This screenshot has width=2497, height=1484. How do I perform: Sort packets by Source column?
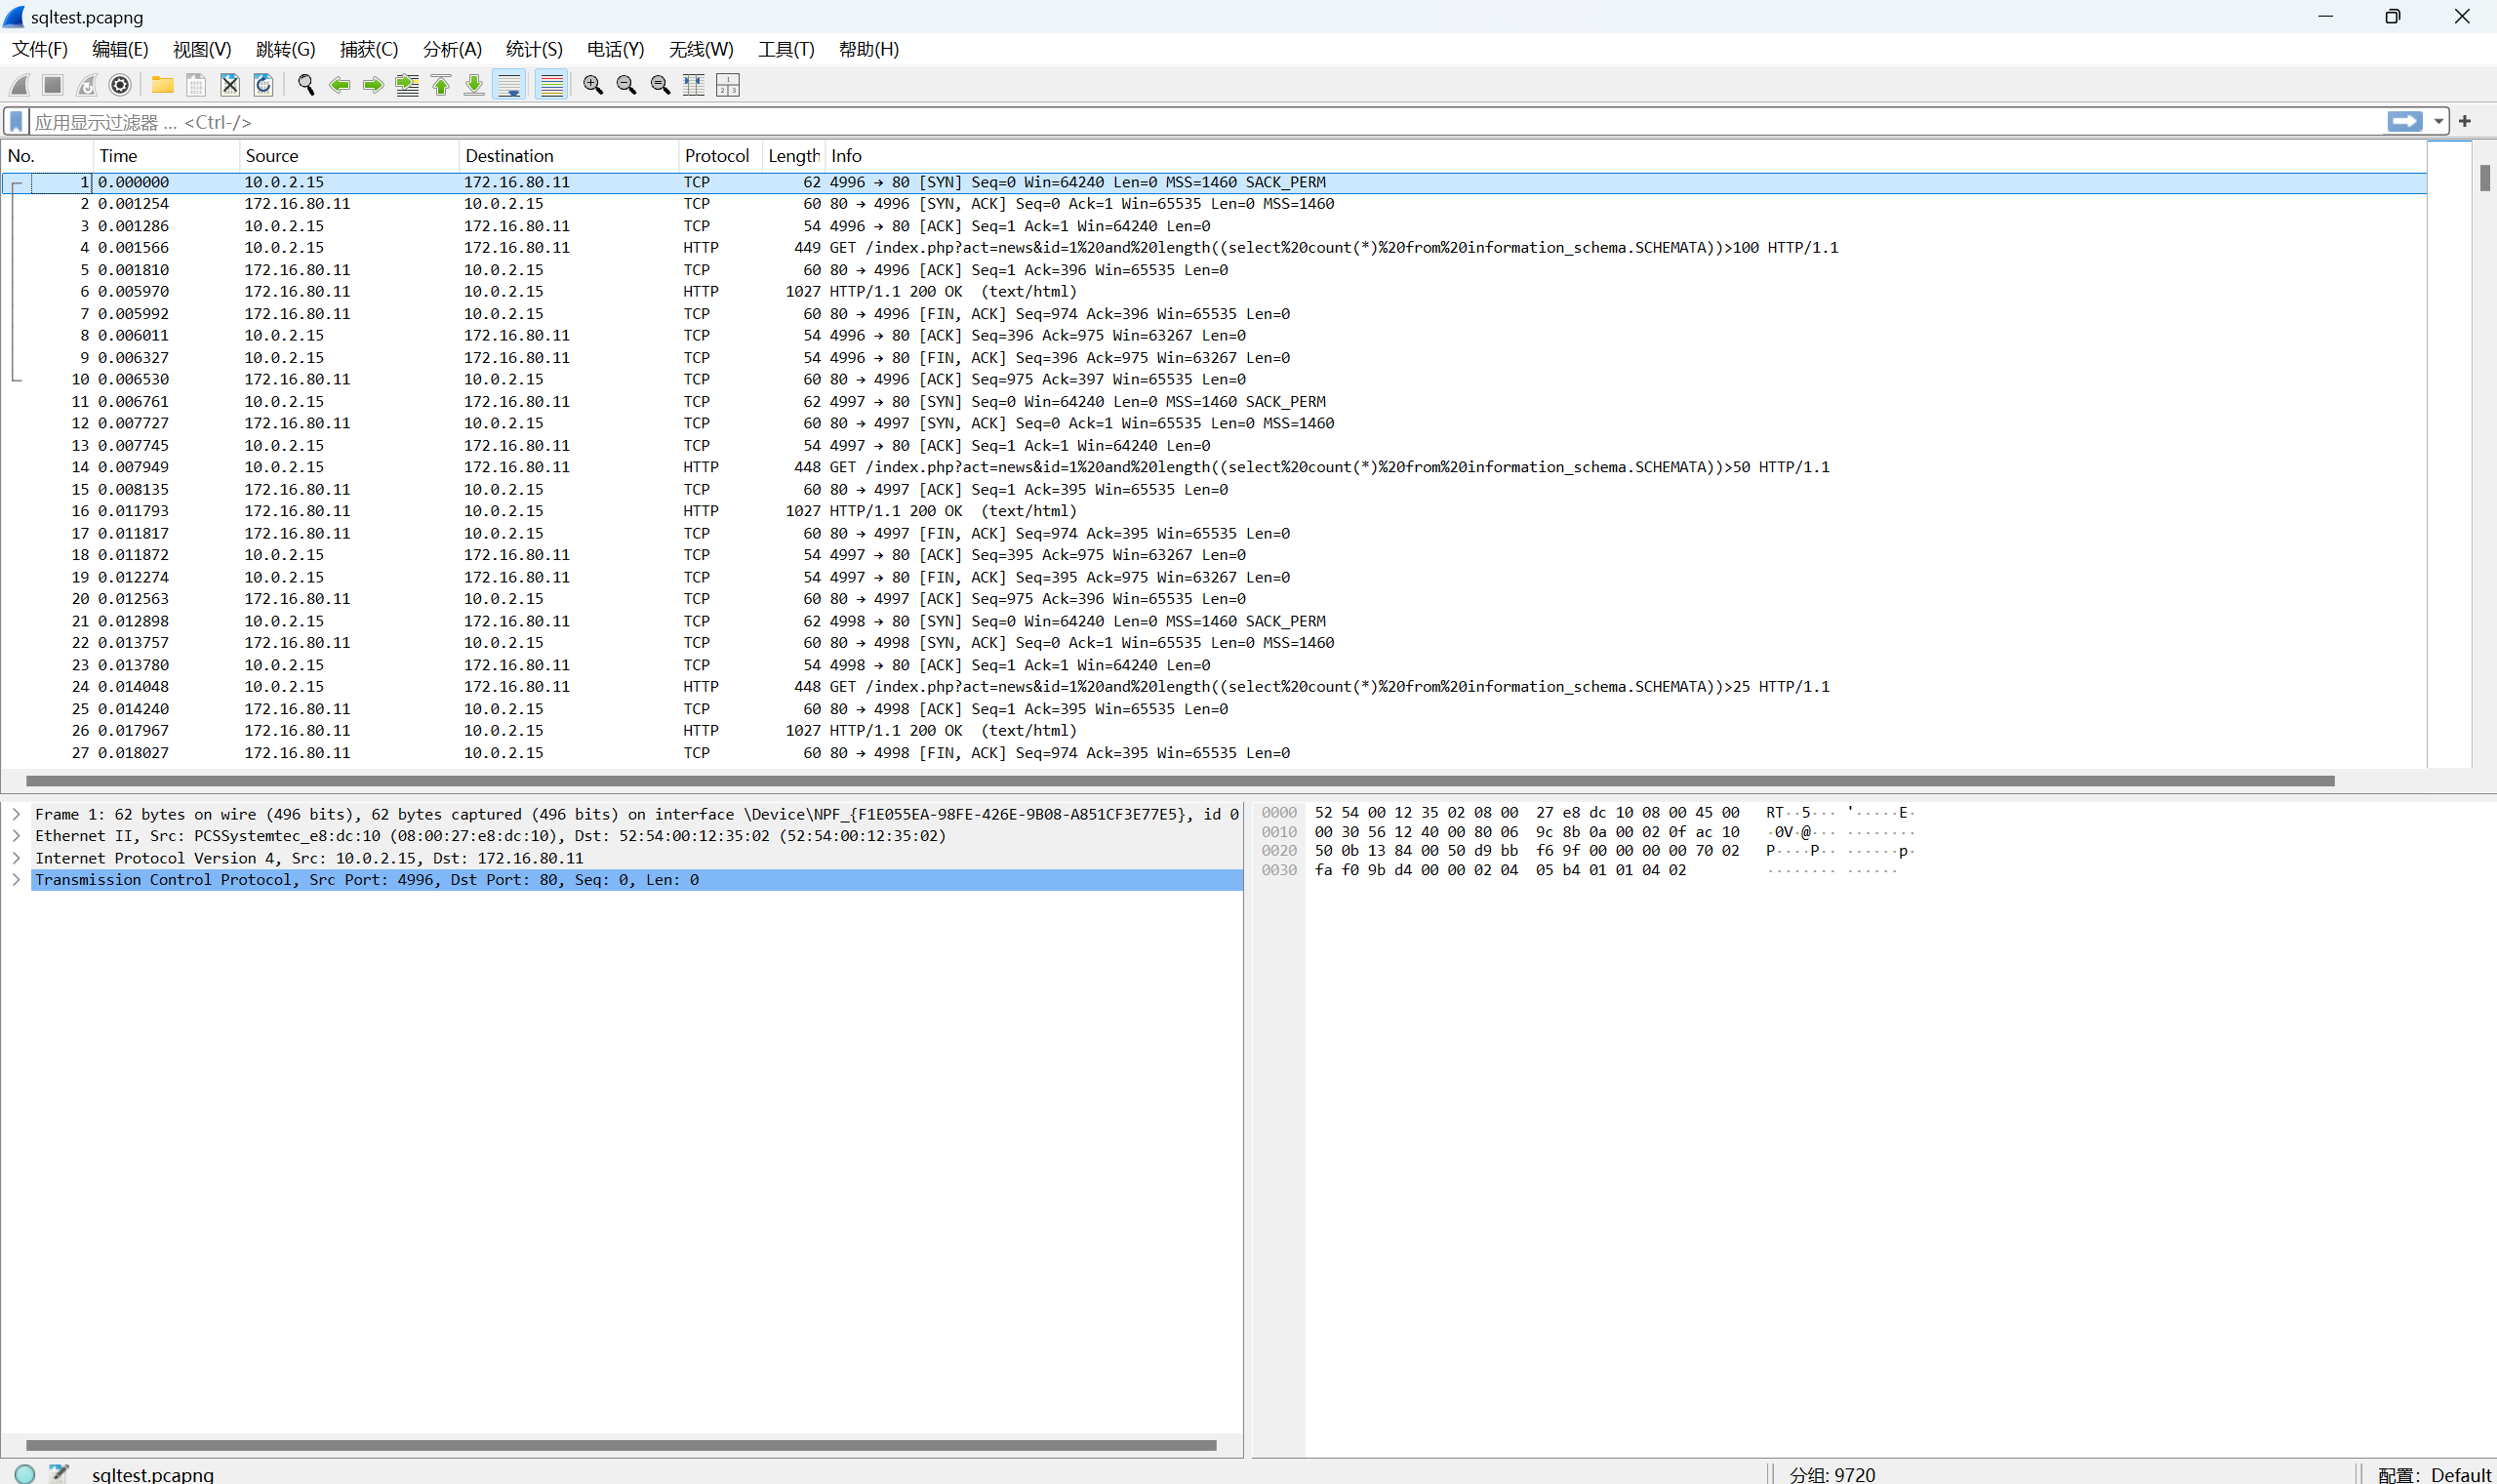pyautogui.click(x=349, y=156)
